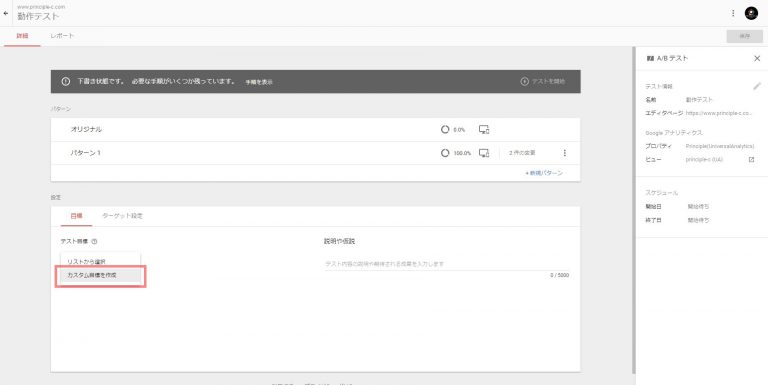
Task: Click the 開始日 schedule value
Action: click(698, 207)
